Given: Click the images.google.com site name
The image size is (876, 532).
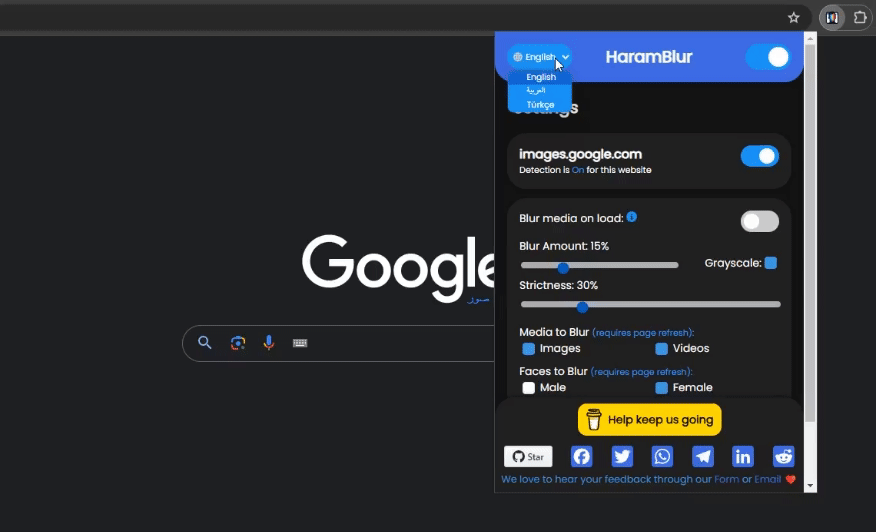Looking at the screenshot, I should pyautogui.click(x=580, y=154).
